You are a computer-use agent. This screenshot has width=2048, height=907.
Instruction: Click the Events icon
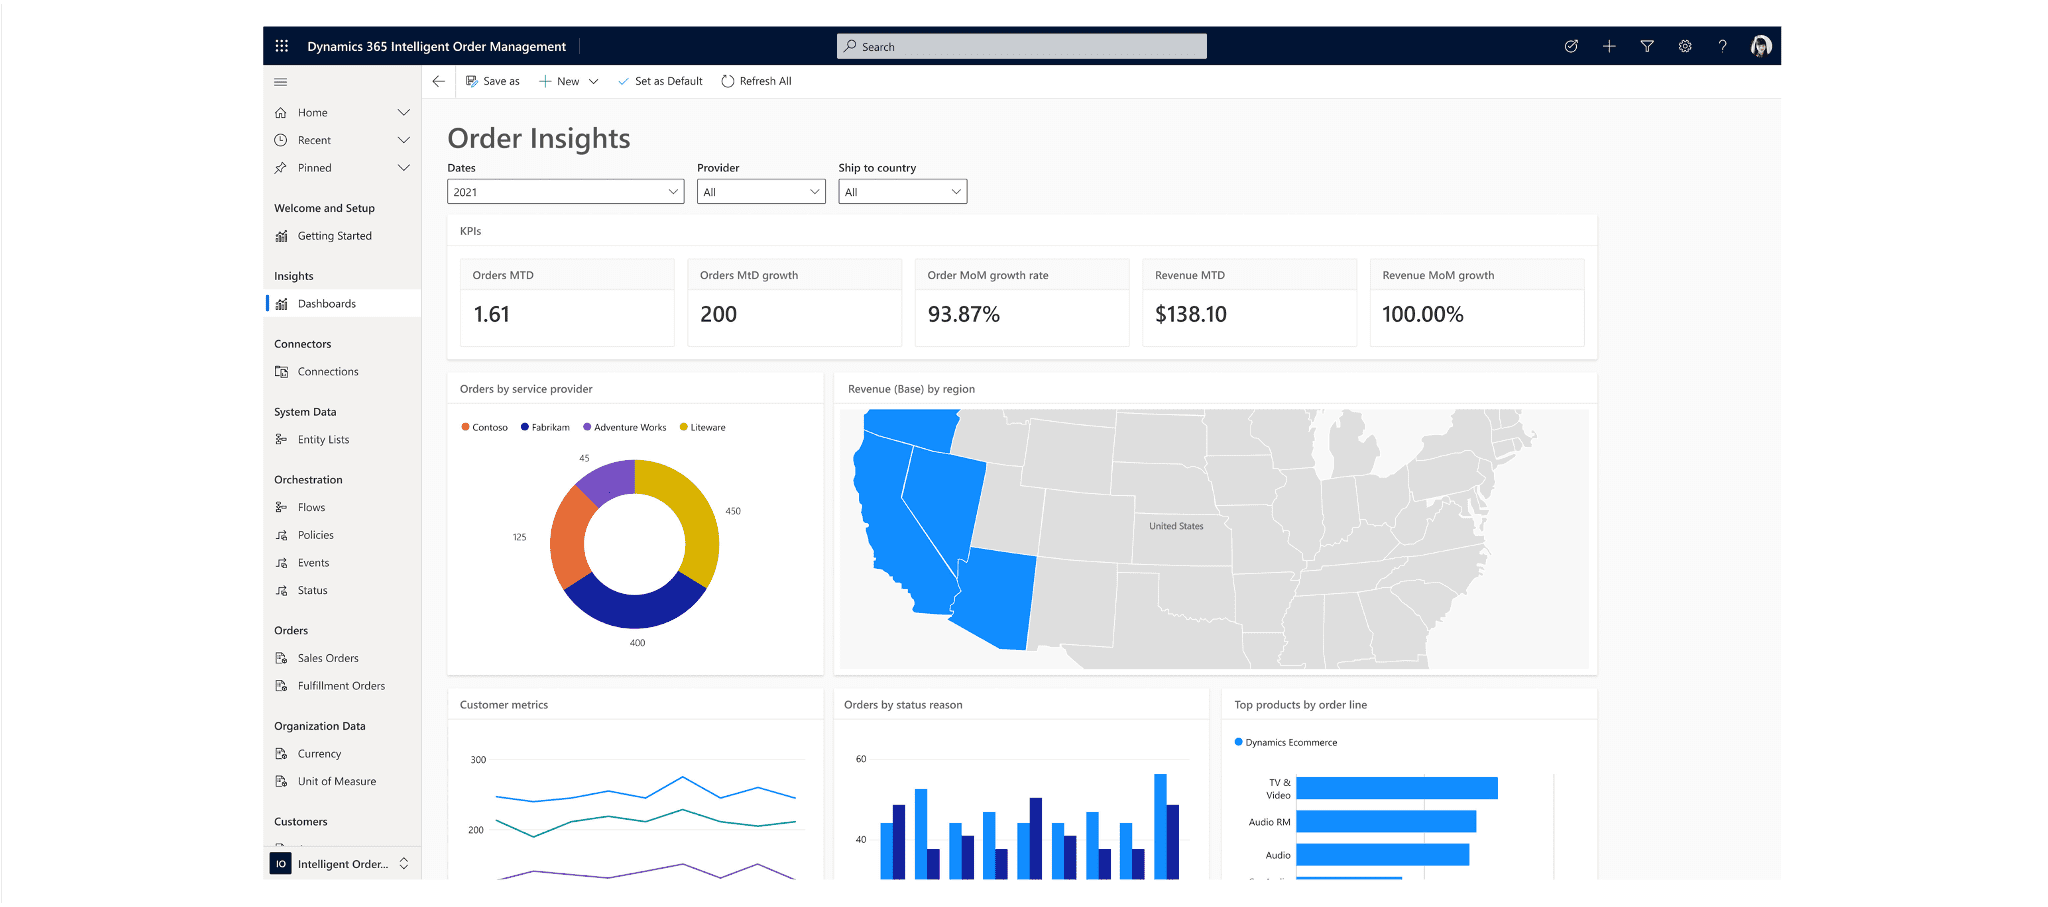281,563
